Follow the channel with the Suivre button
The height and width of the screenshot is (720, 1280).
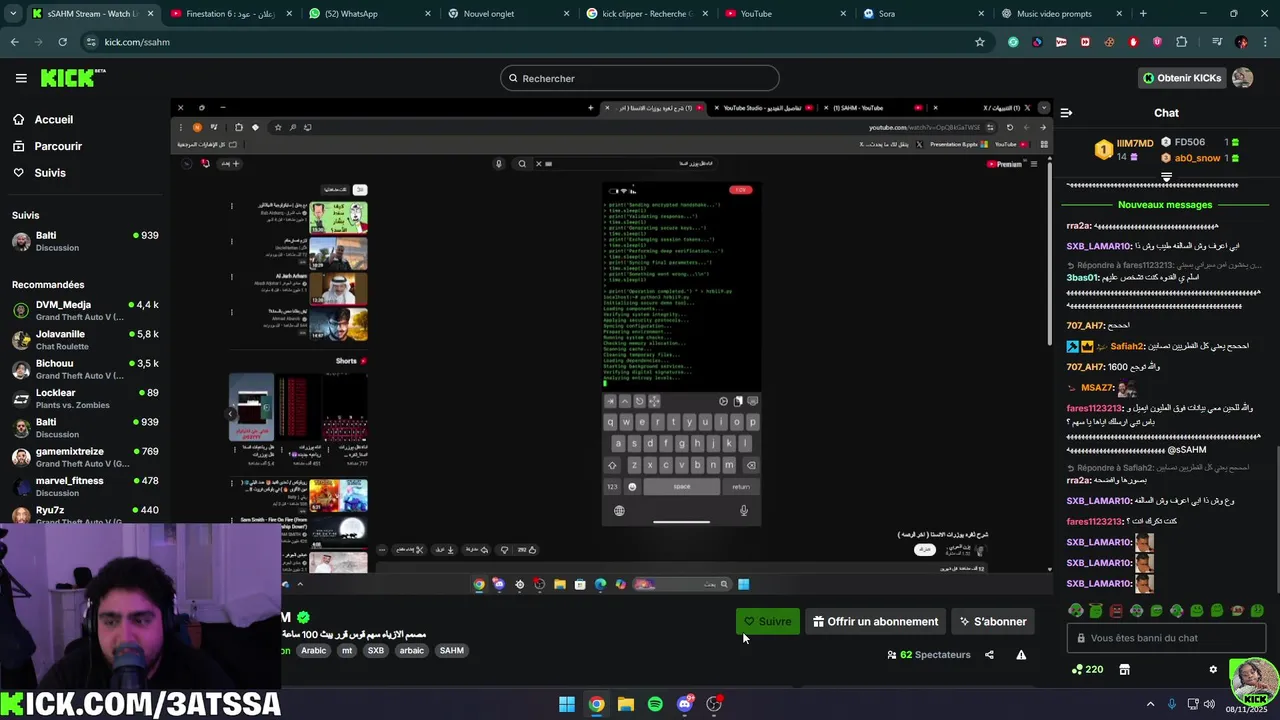coord(767,621)
